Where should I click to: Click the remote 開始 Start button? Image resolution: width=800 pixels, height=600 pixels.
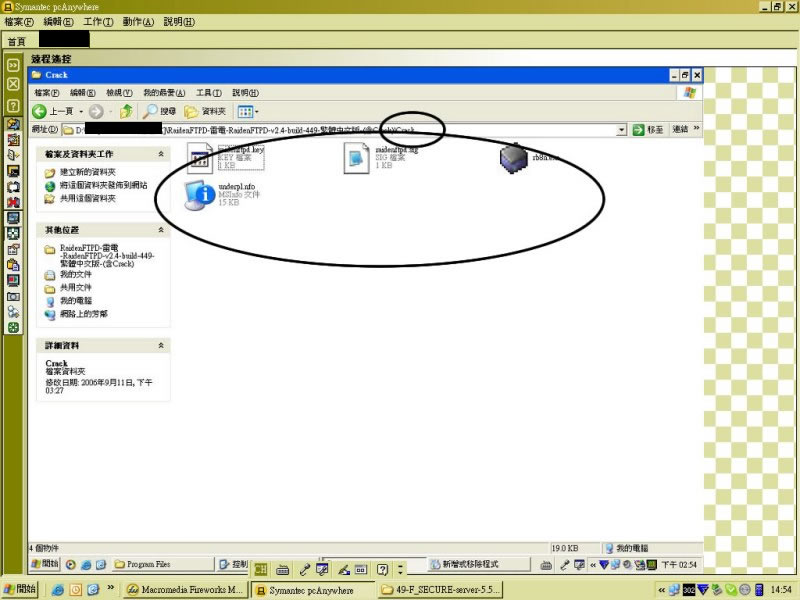(45, 564)
